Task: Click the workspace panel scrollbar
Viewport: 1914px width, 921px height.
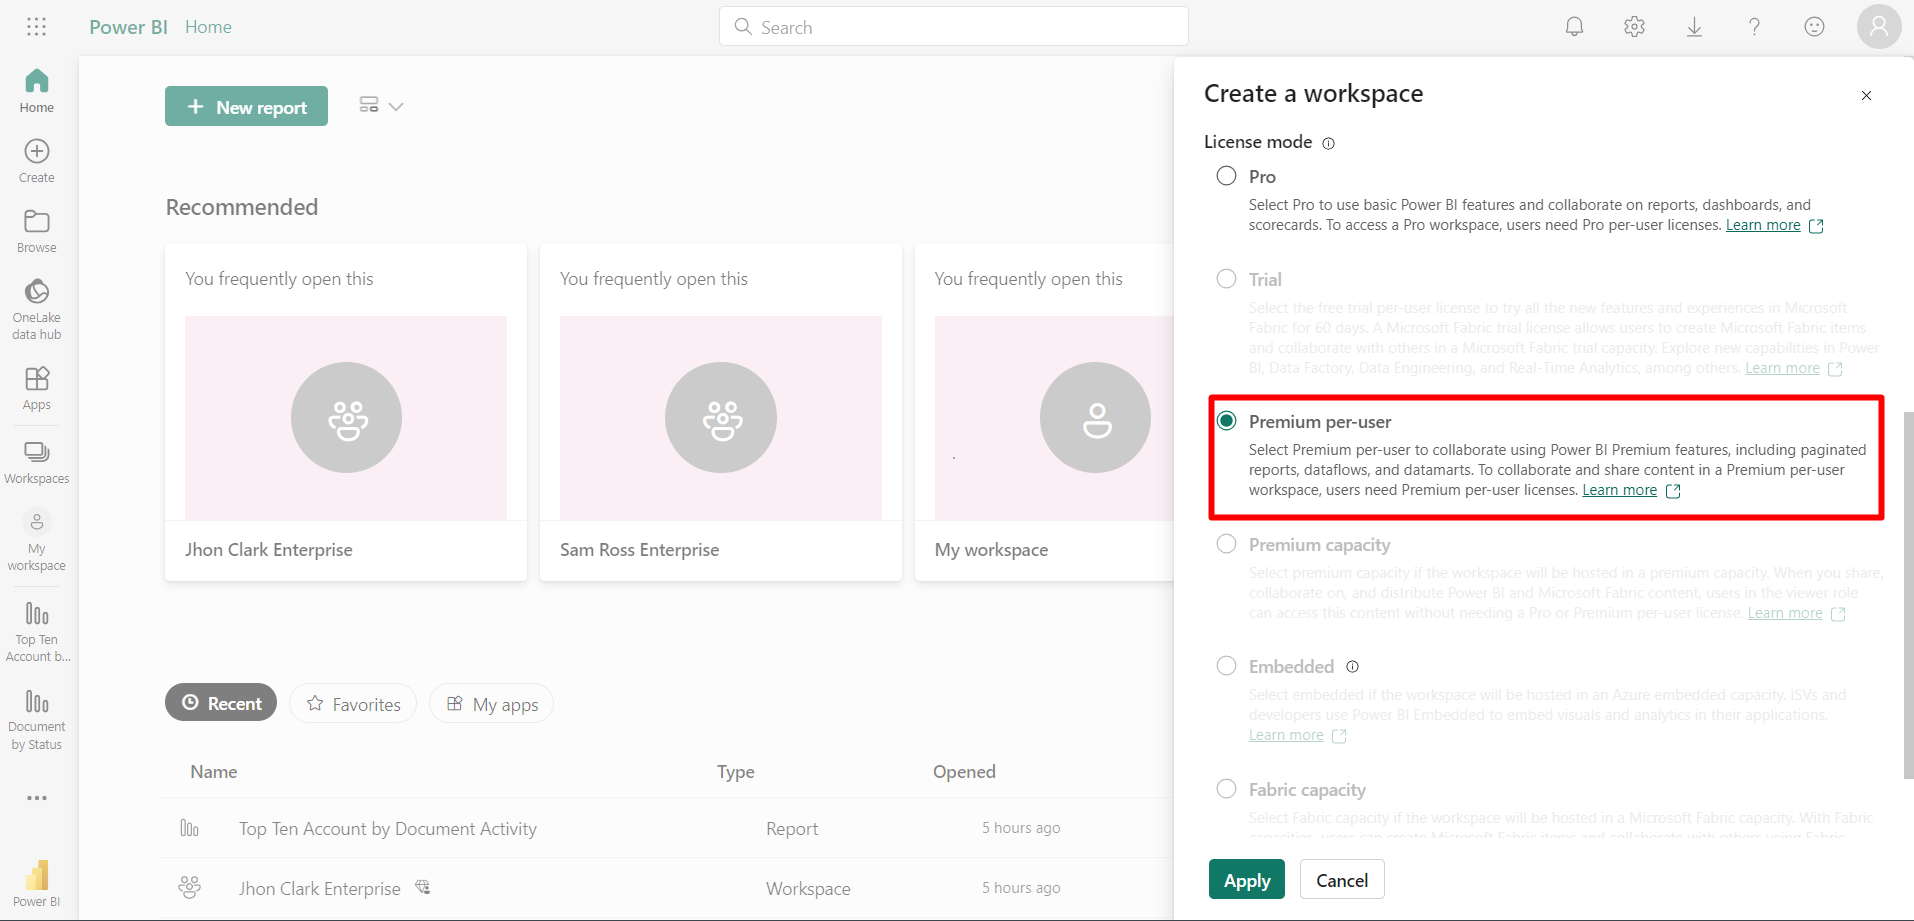Action: pyautogui.click(x=1908, y=594)
